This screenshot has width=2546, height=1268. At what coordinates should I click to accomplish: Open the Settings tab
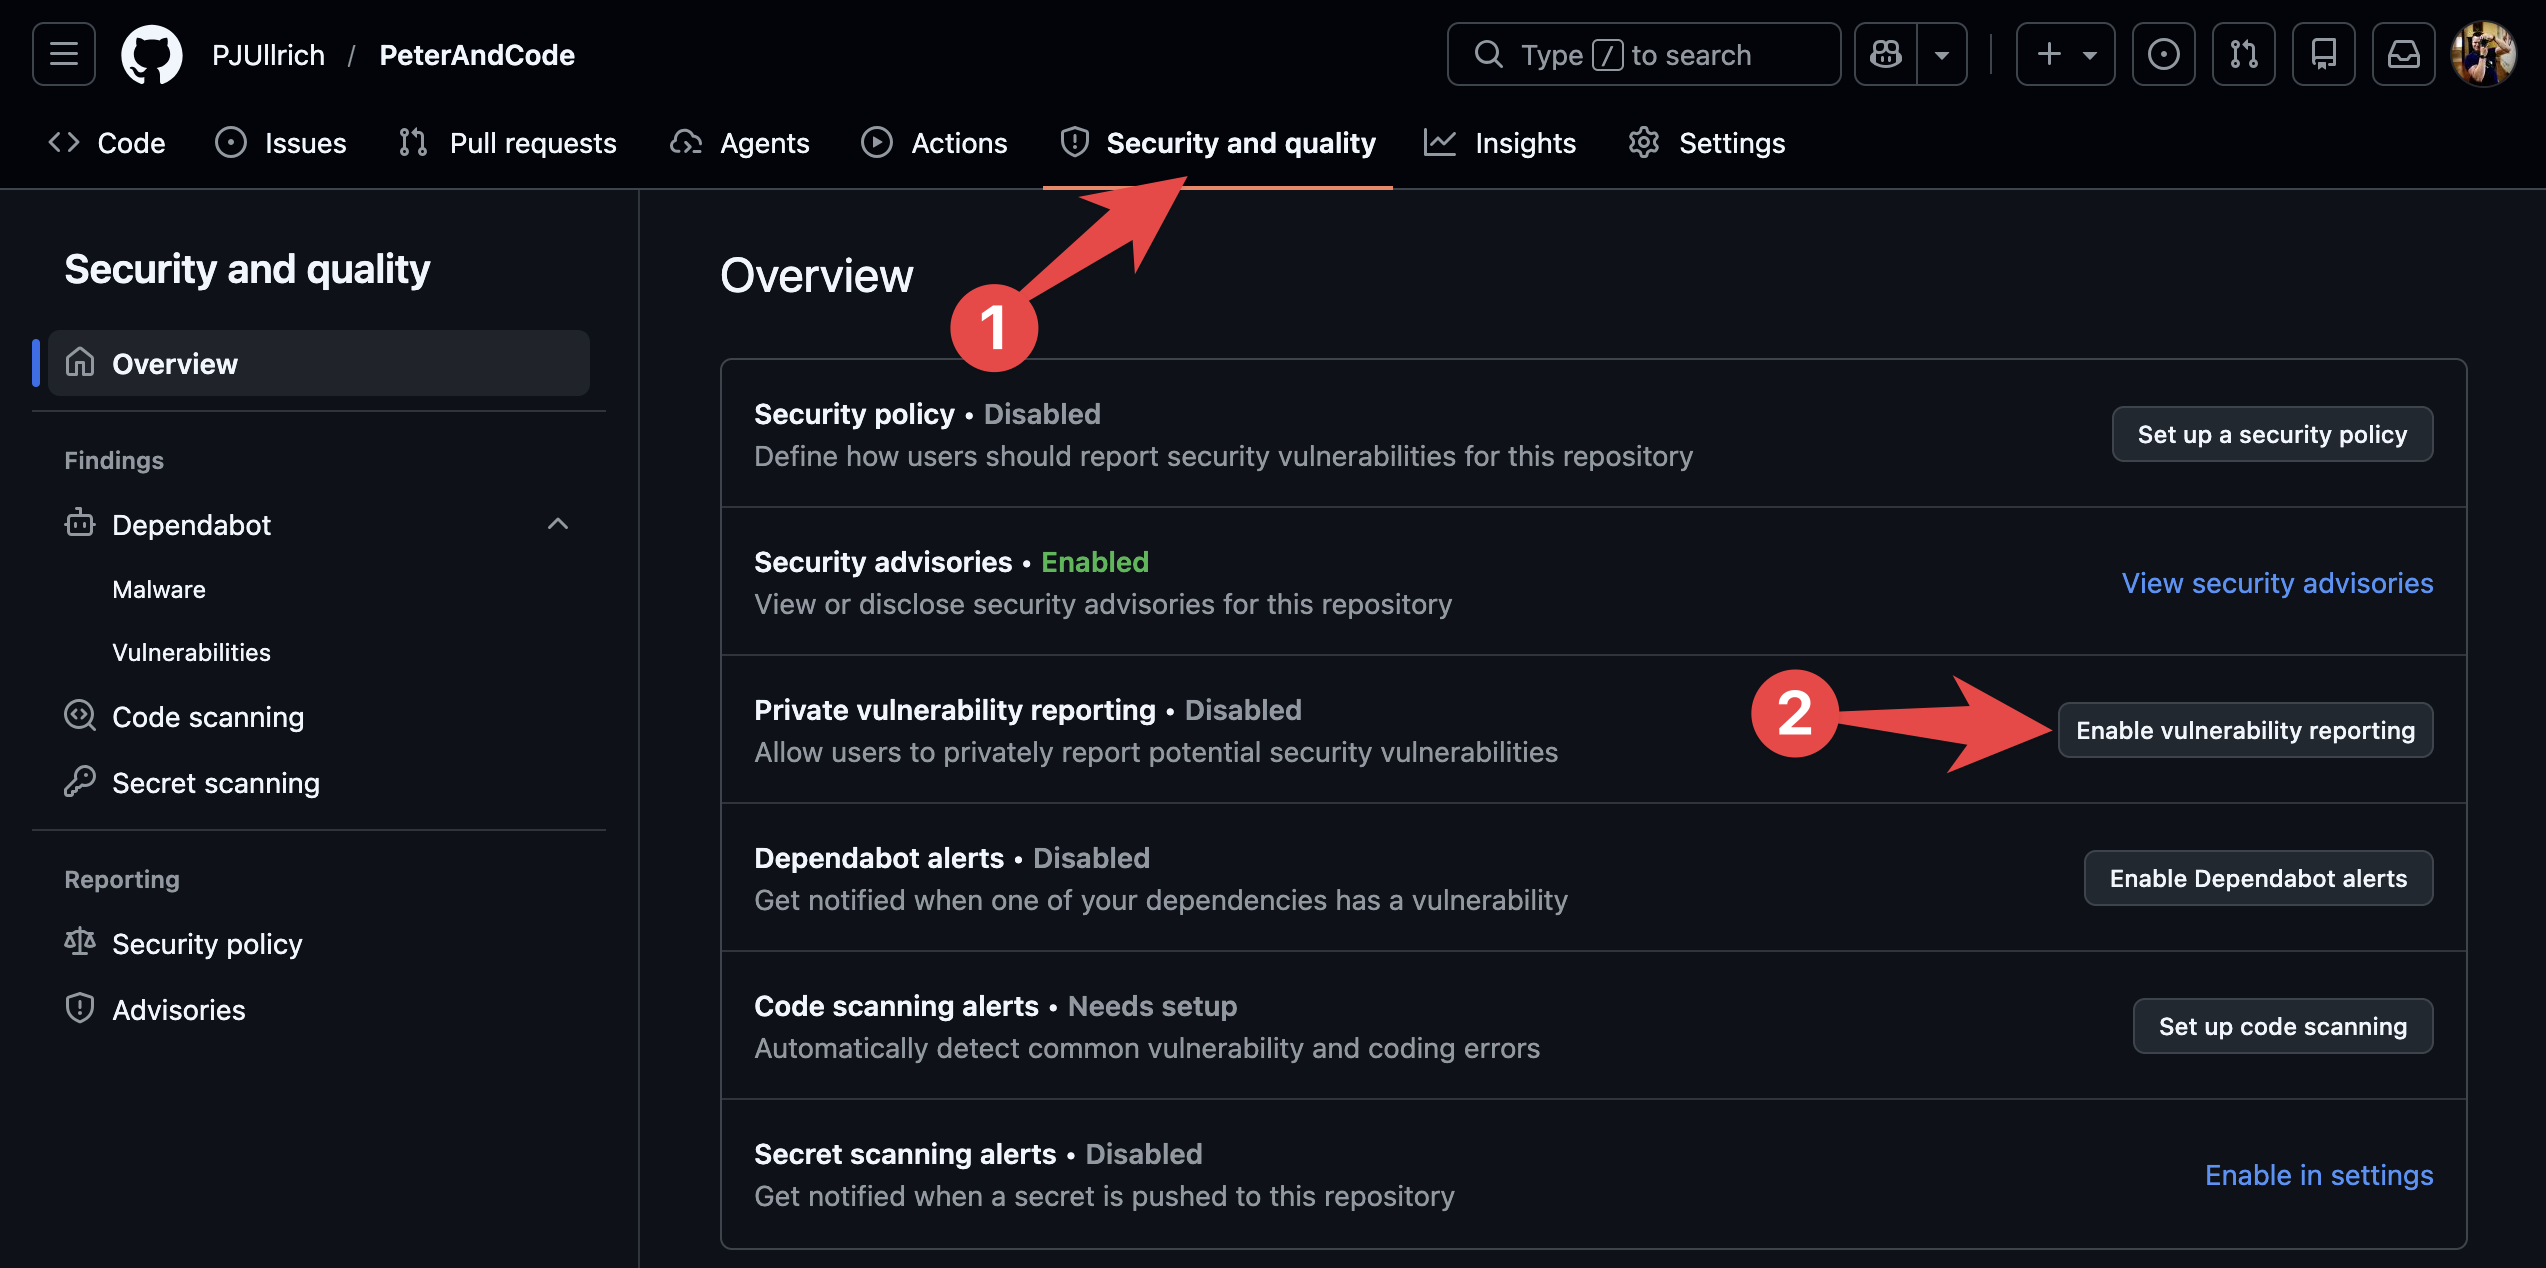point(1706,143)
